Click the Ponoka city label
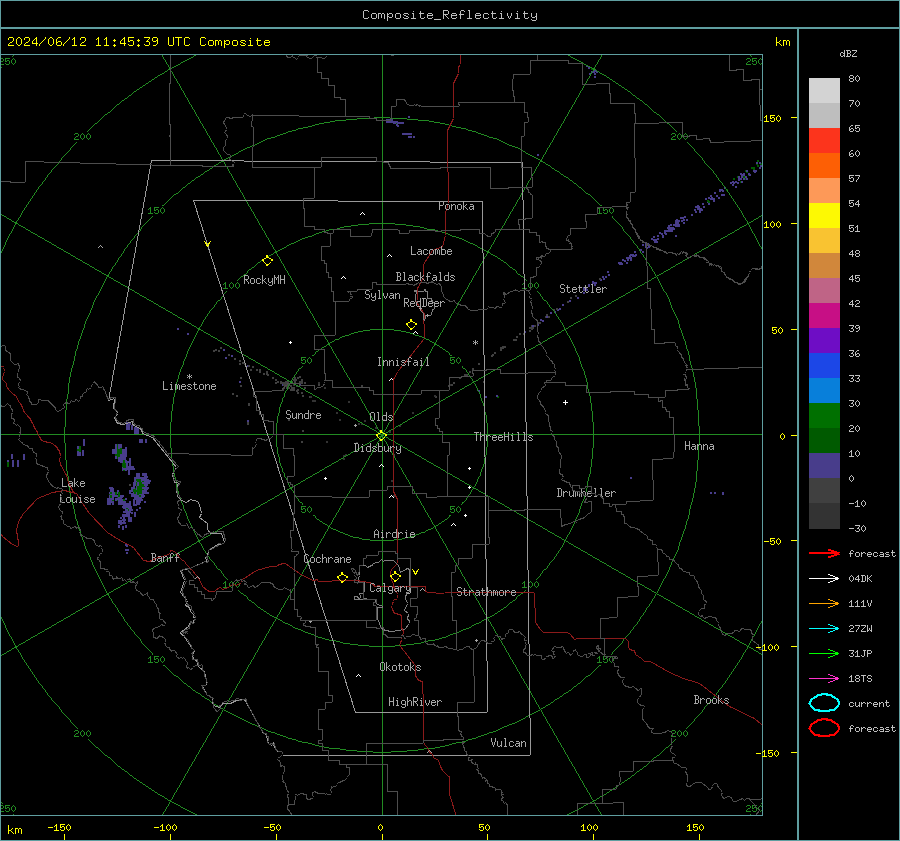 456,206
